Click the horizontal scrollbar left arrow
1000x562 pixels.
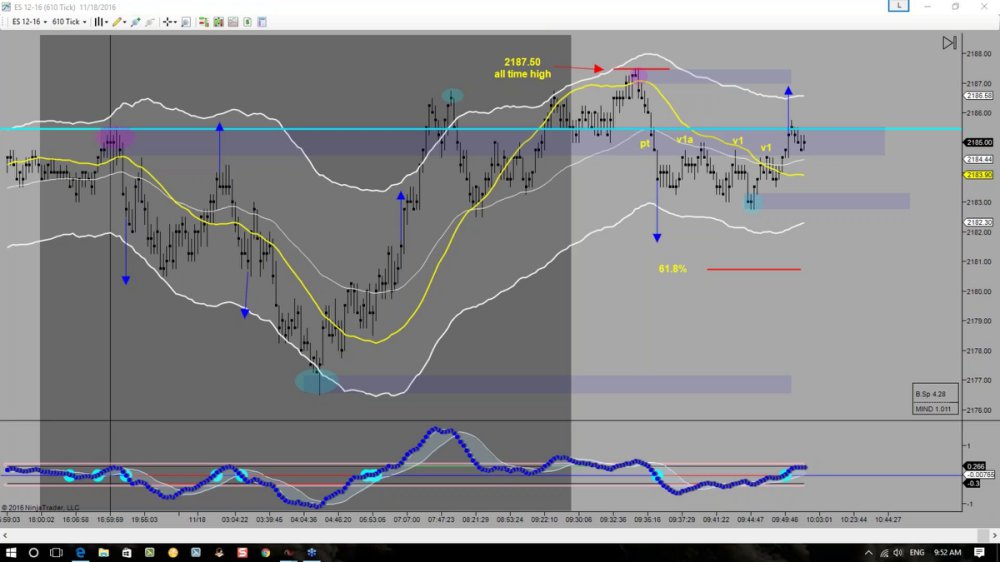tap(5, 536)
